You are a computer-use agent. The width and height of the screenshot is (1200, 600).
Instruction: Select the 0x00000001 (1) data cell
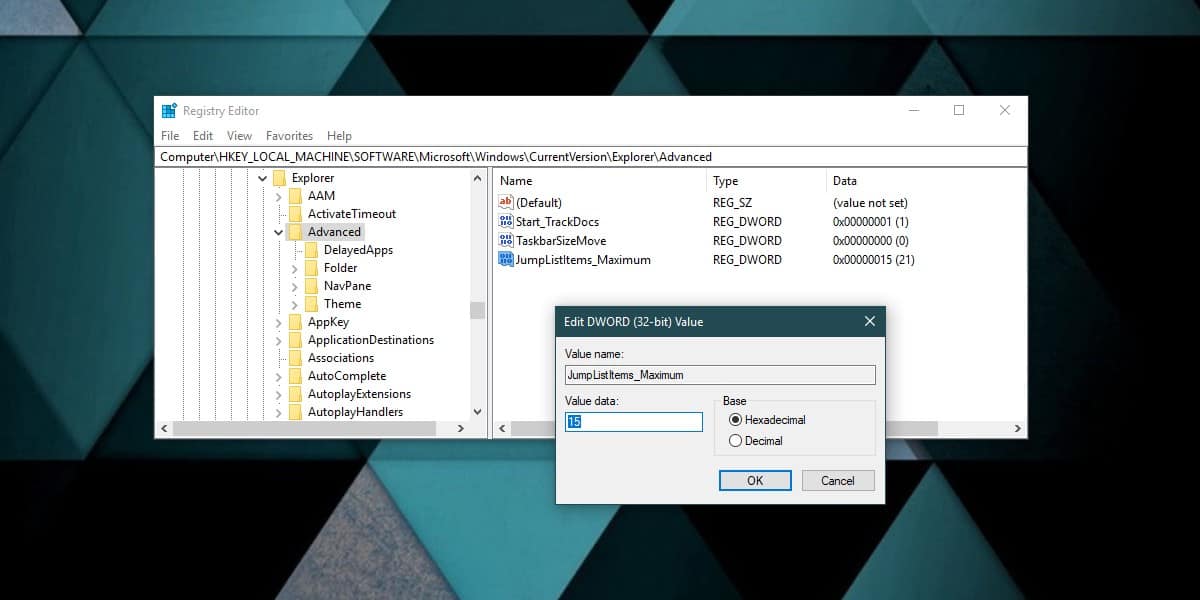870,222
